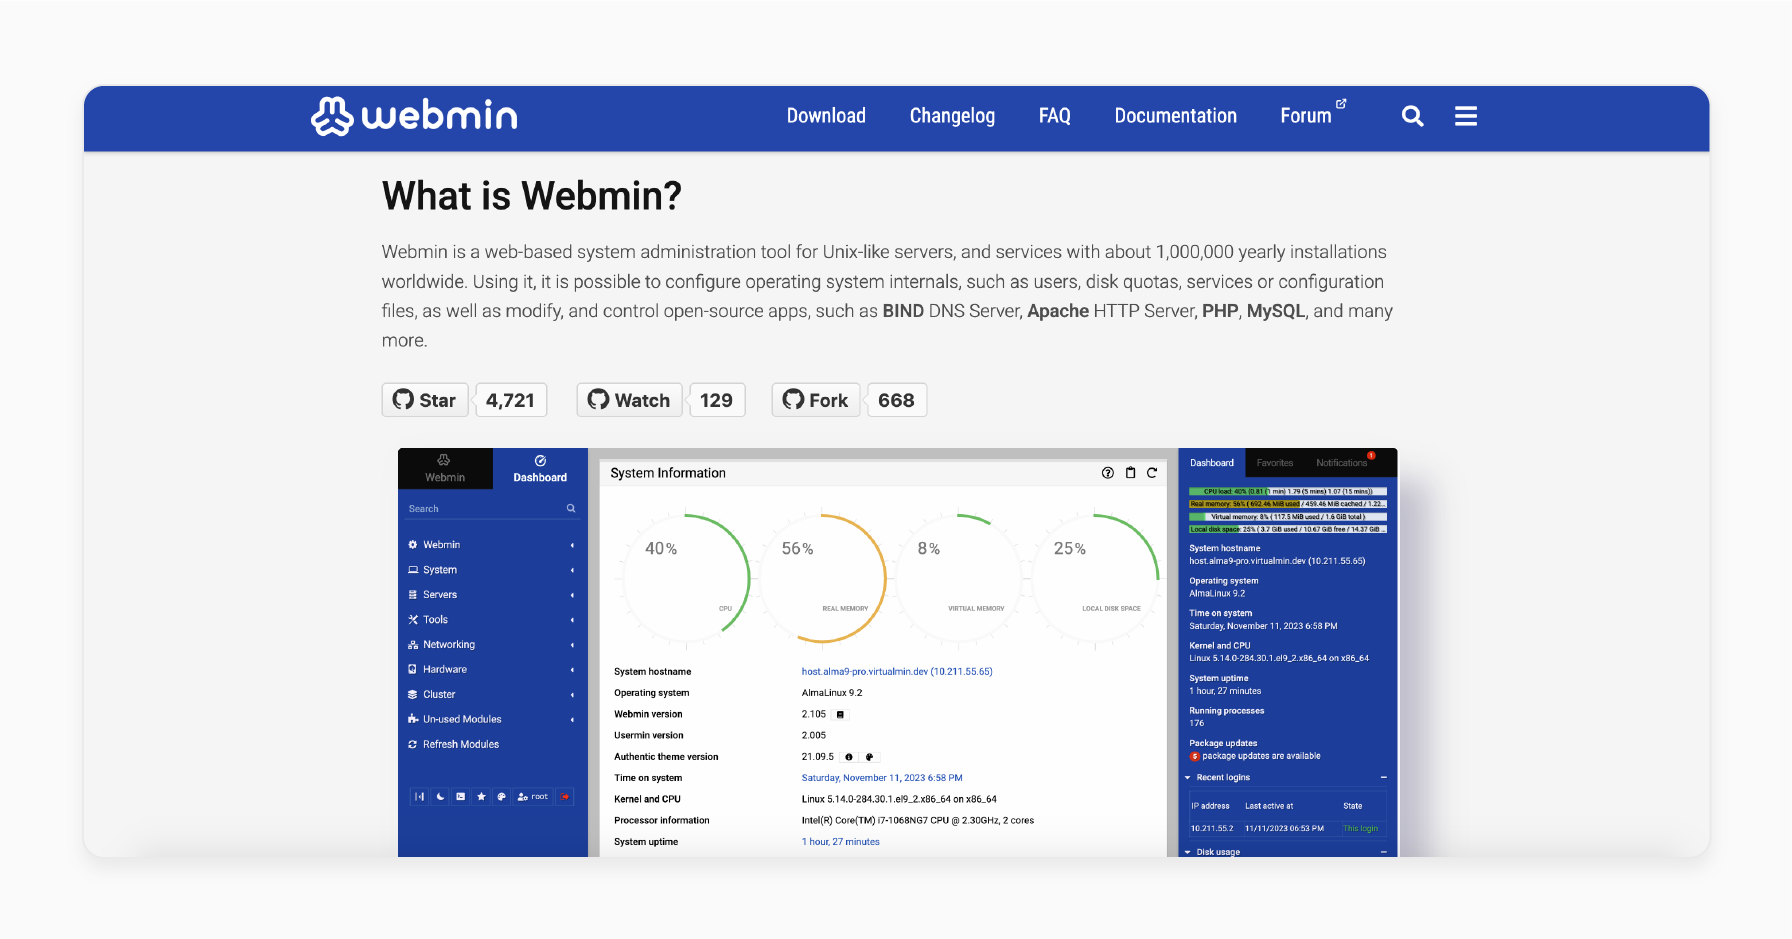
Task: Open Documentation in the nav bar
Action: [x=1175, y=116]
